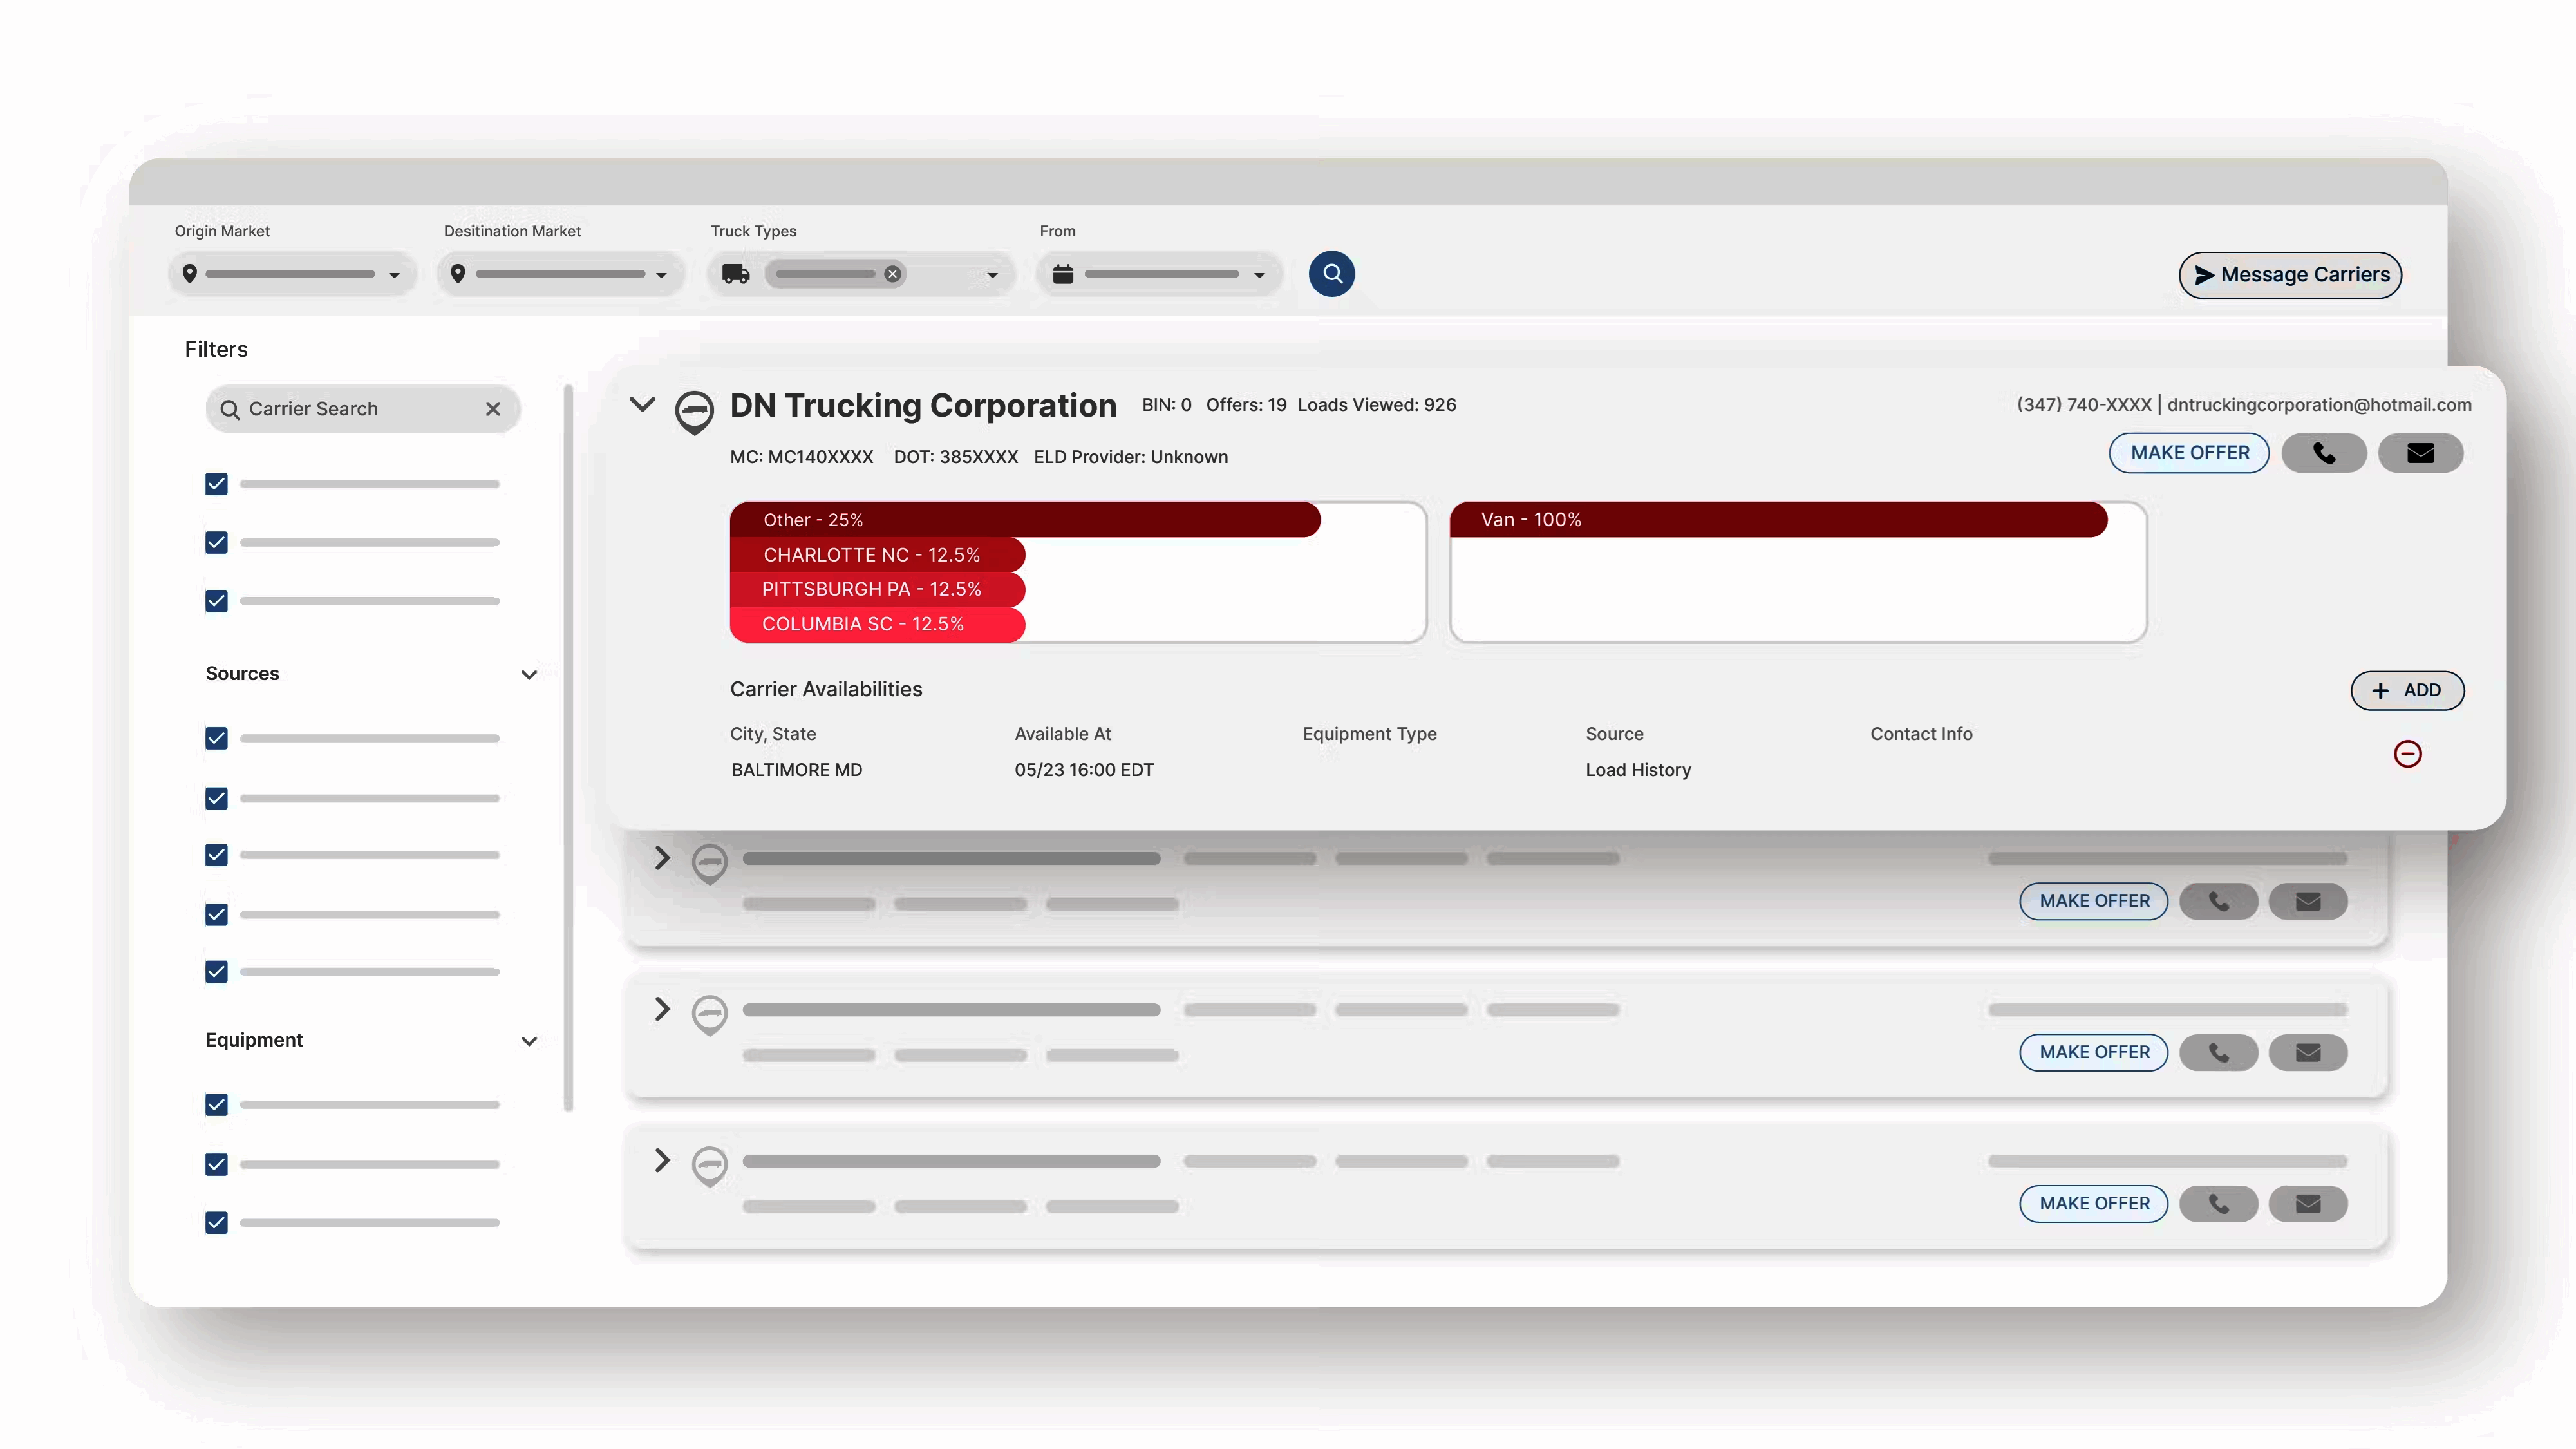Click the blue search magnifier button
Screen dimensions: 2576x1449
tap(1331, 273)
